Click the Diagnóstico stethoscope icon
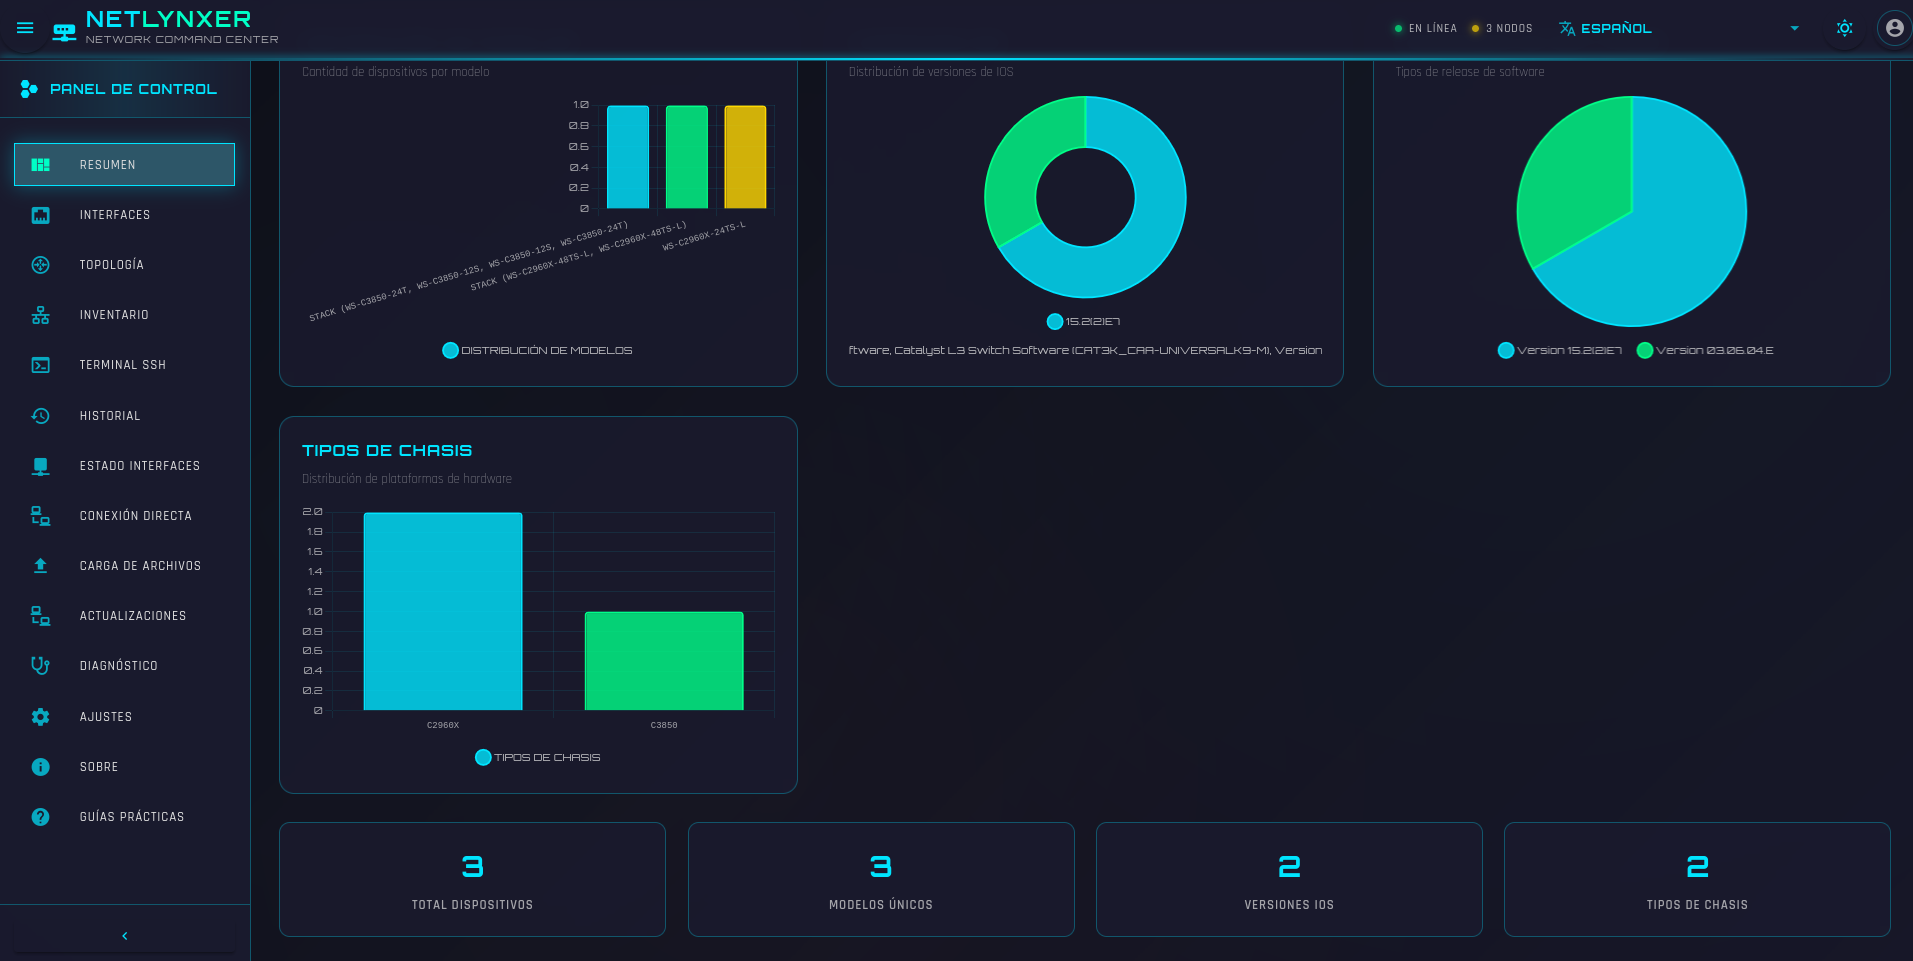Image resolution: width=1913 pixels, height=961 pixels. tap(40, 666)
